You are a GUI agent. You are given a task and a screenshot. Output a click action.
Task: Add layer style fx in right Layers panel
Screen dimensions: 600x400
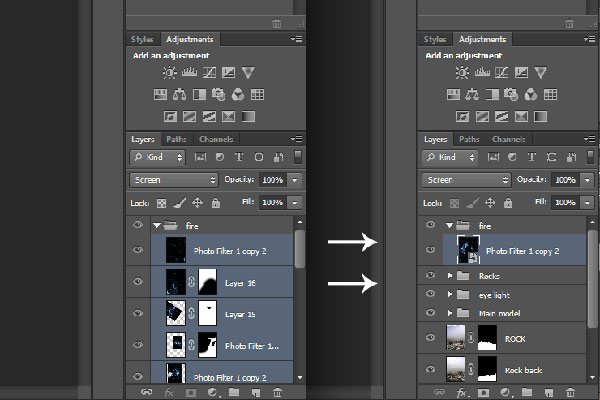pyautogui.click(x=462, y=392)
